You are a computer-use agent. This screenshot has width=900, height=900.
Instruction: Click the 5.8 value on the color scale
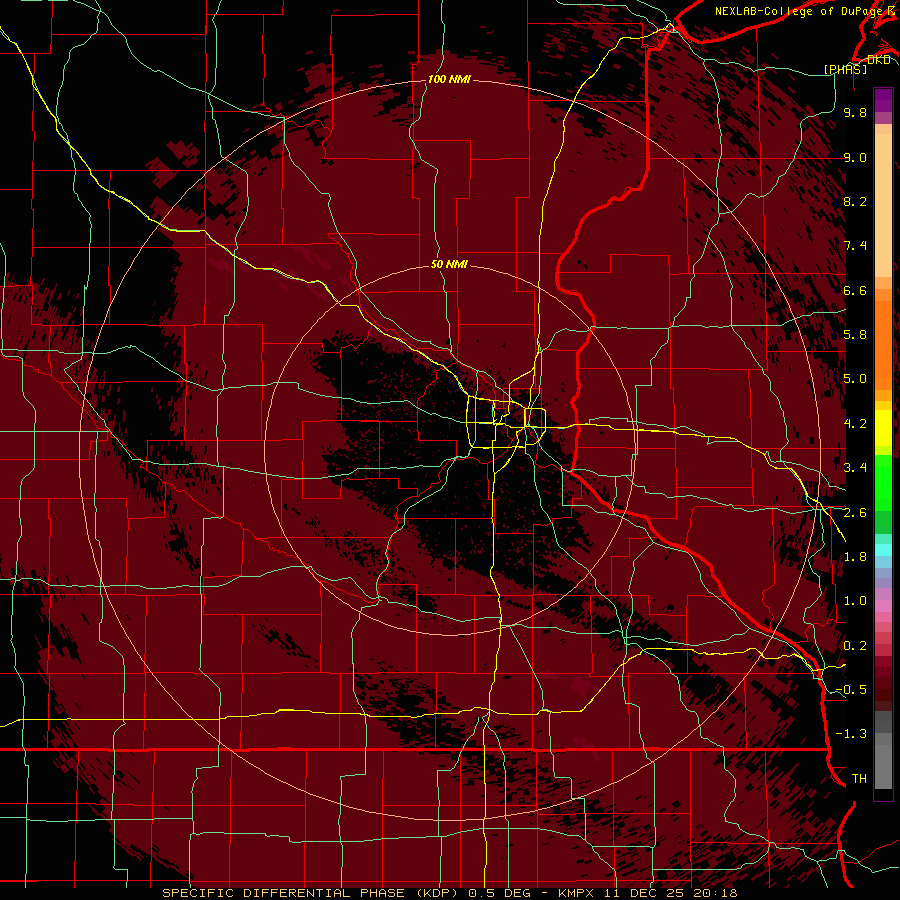pyautogui.click(x=855, y=335)
